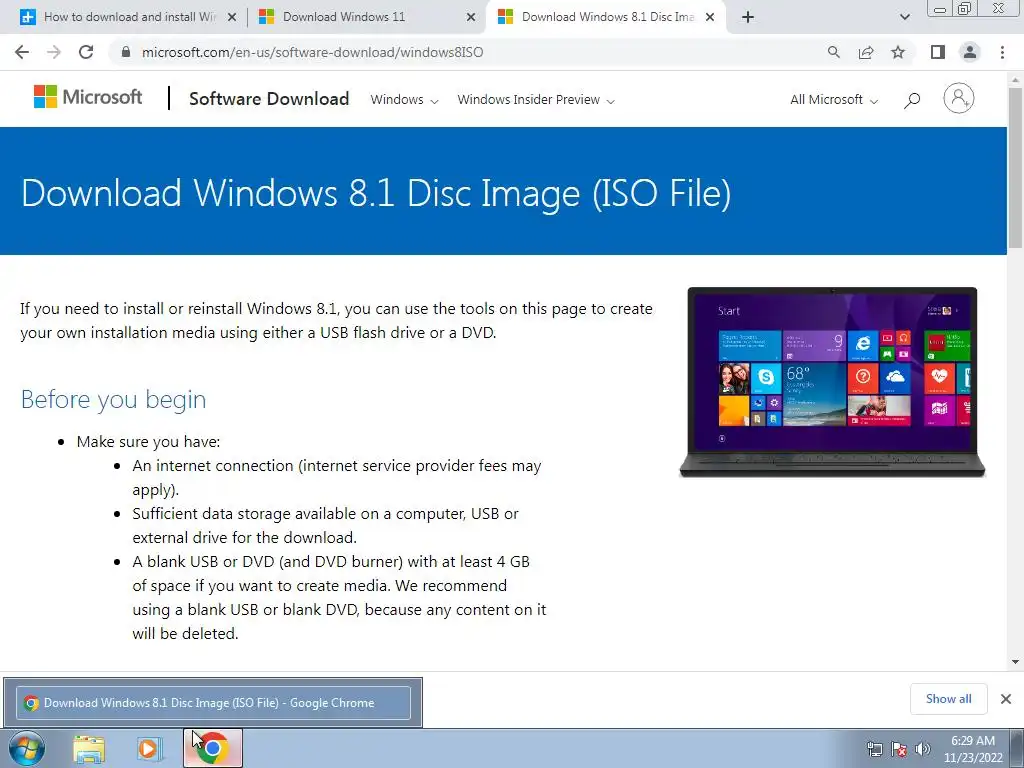Open the Software Download home link
Viewport: 1024px width, 768px height.
point(269,99)
